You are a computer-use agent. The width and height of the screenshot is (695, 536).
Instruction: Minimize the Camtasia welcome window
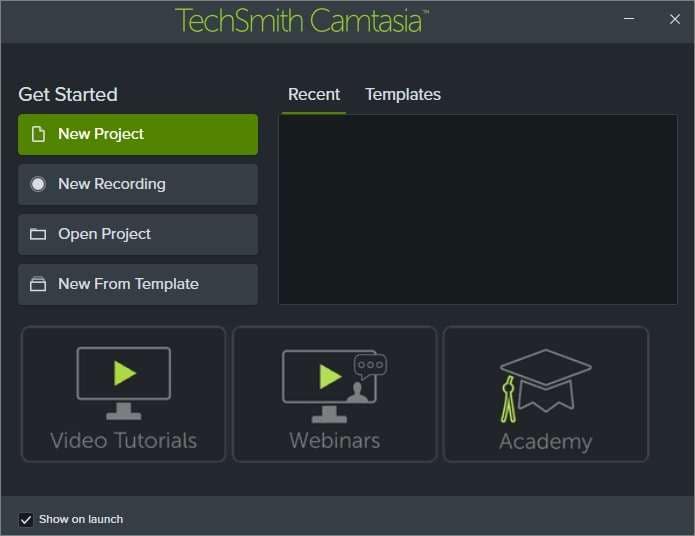point(629,19)
